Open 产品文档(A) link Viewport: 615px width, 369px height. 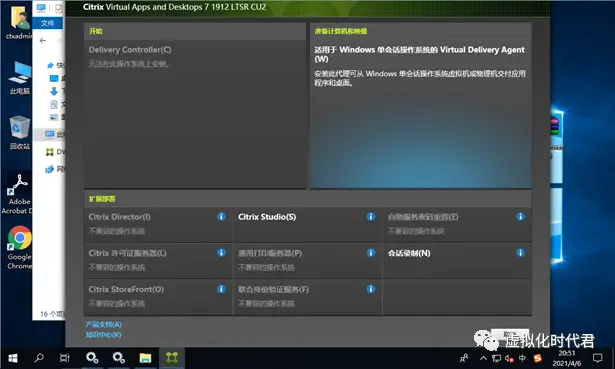click(104, 324)
